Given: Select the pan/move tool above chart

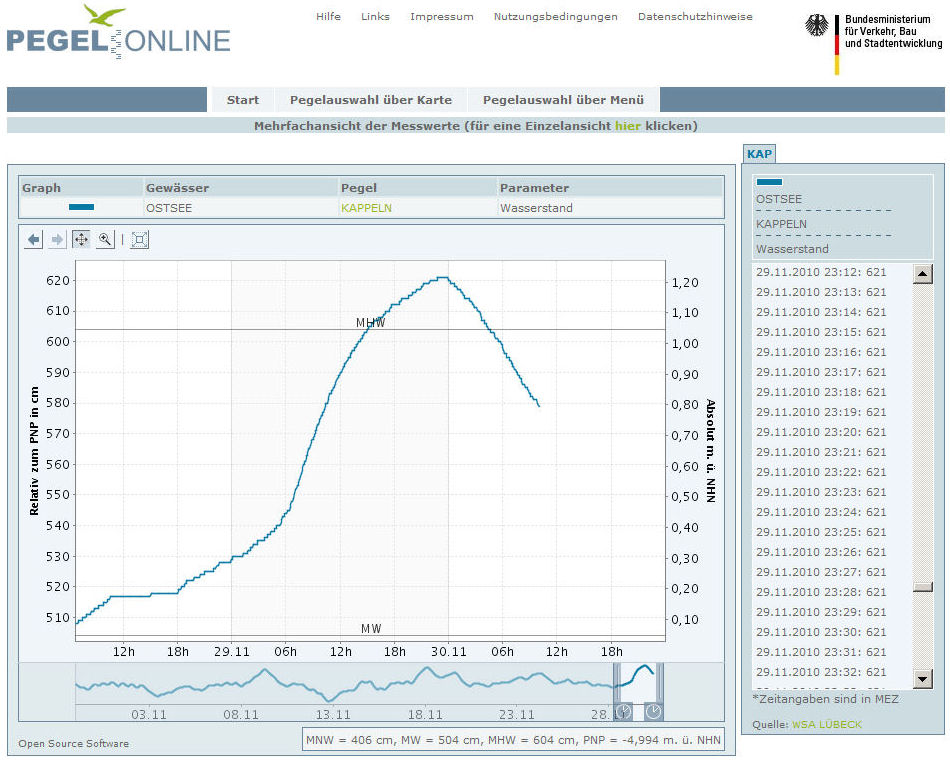Looking at the screenshot, I should point(81,240).
